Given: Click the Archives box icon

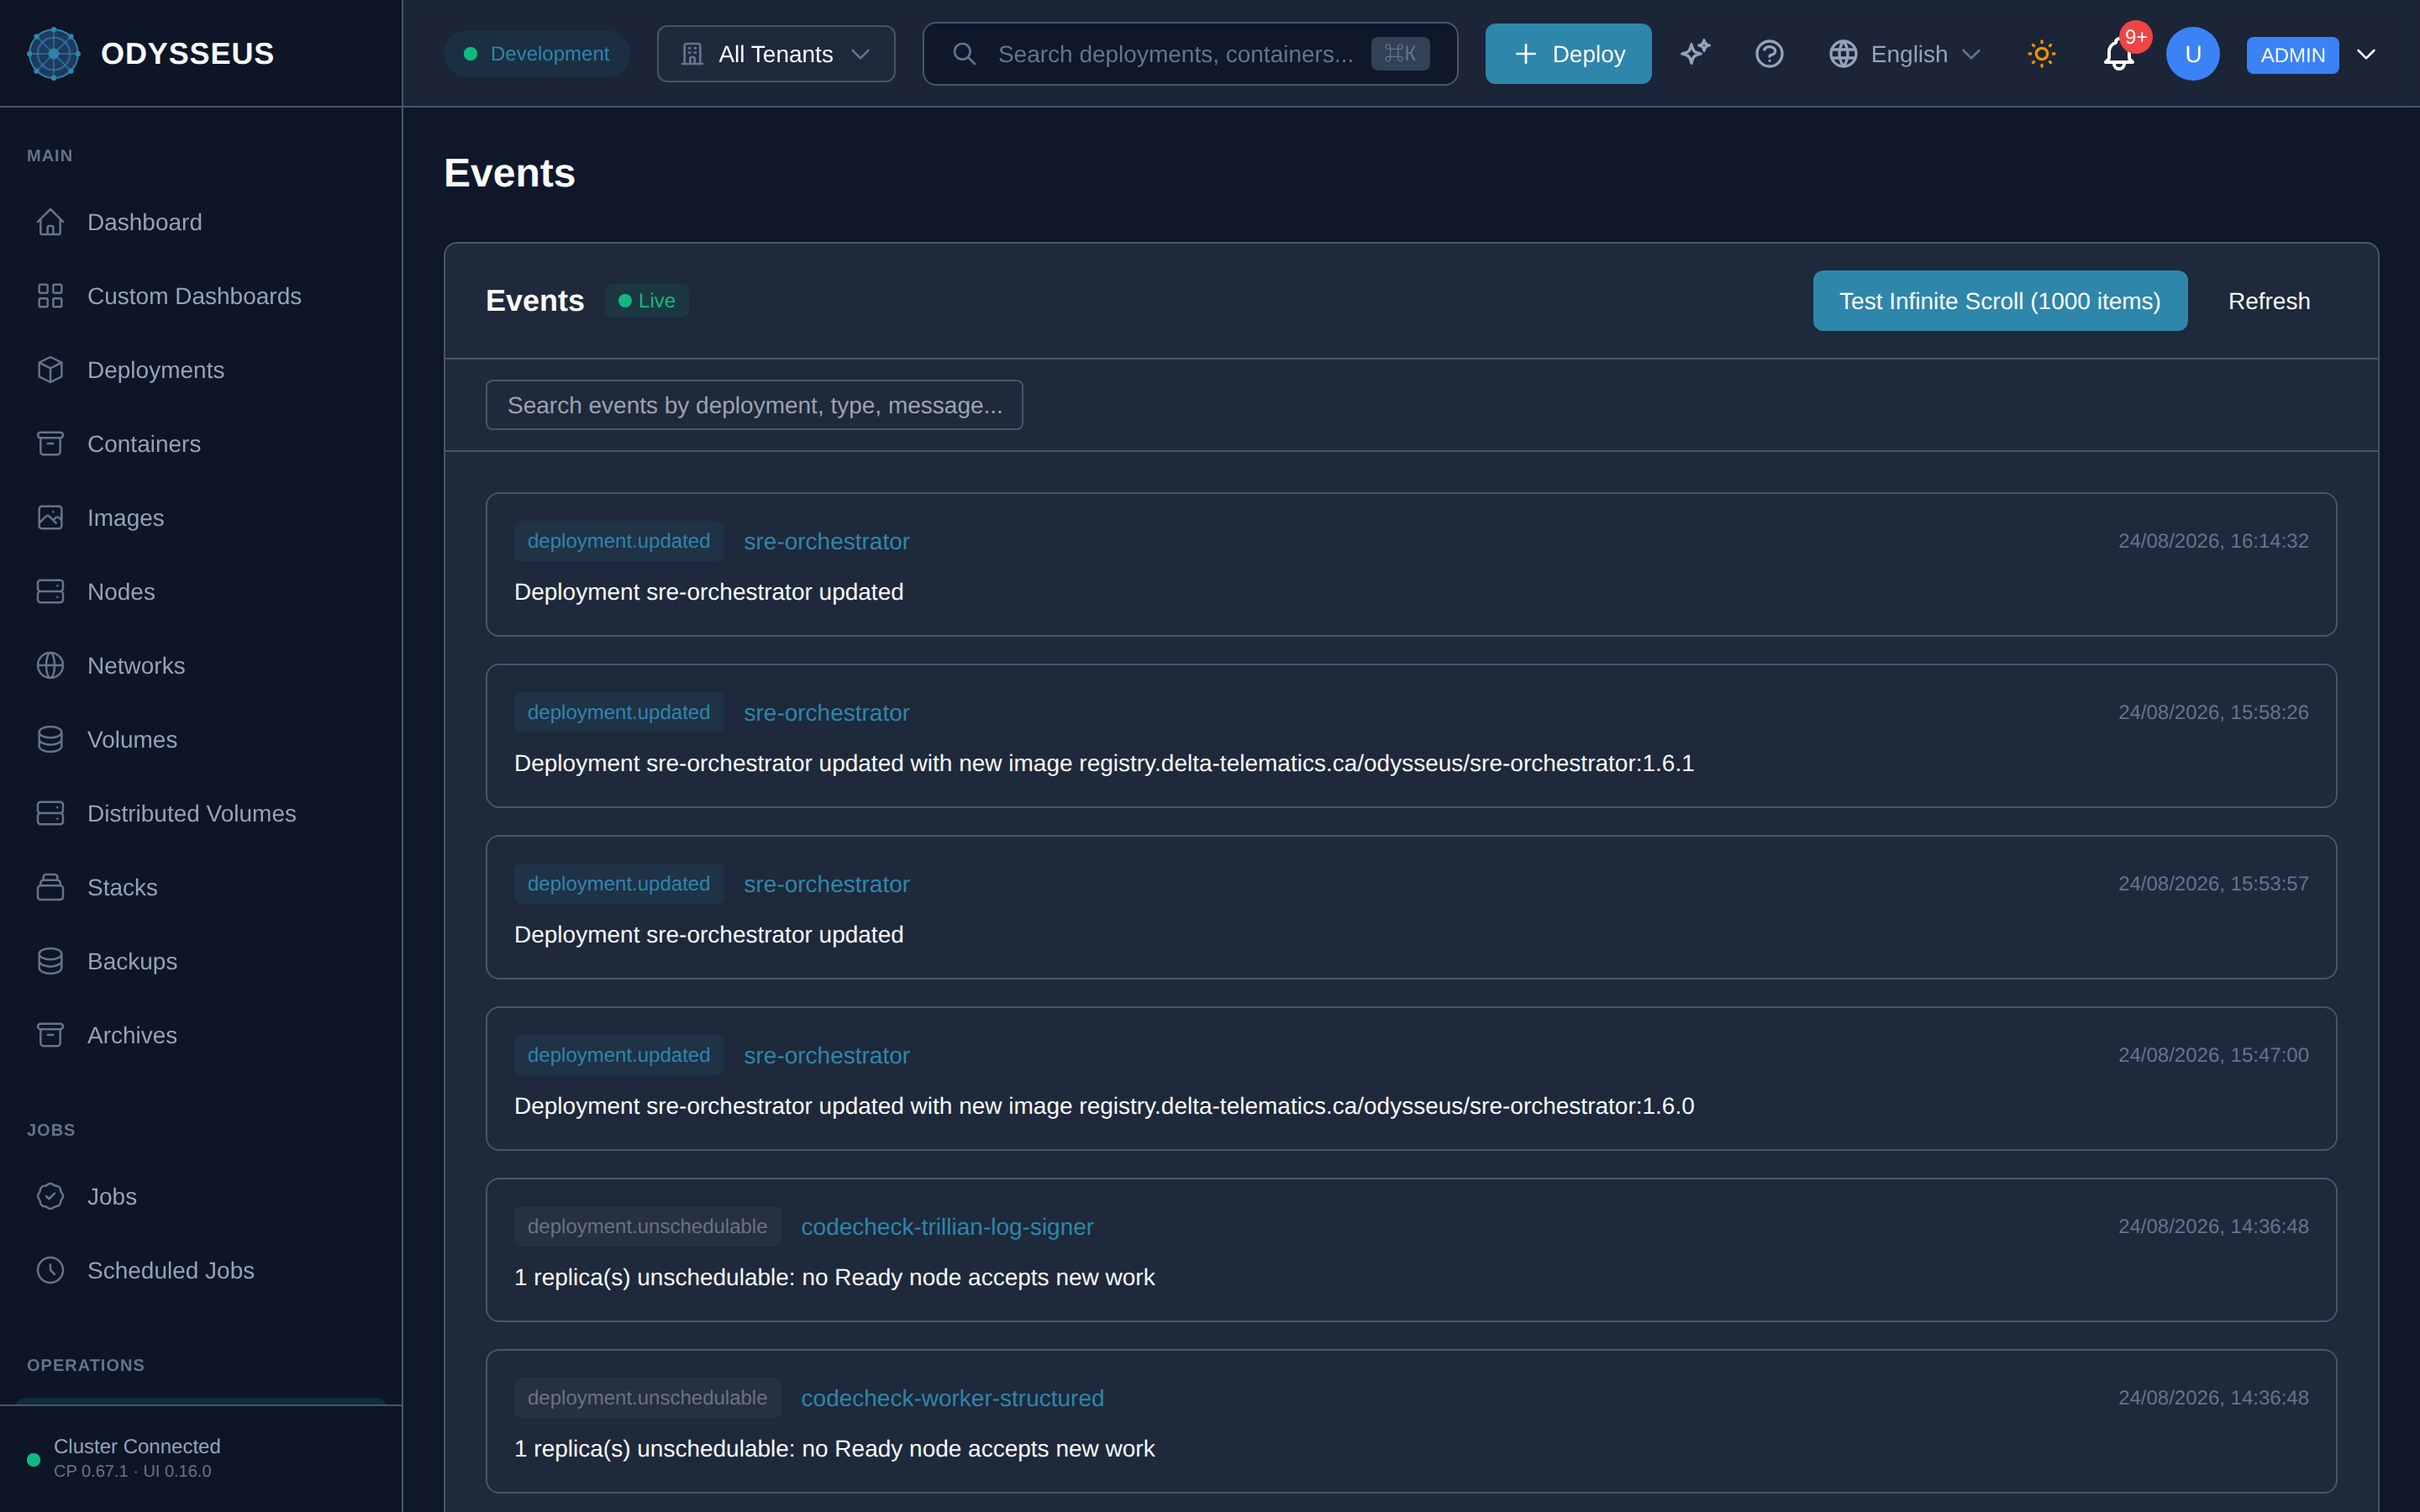Looking at the screenshot, I should (x=50, y=1036).
